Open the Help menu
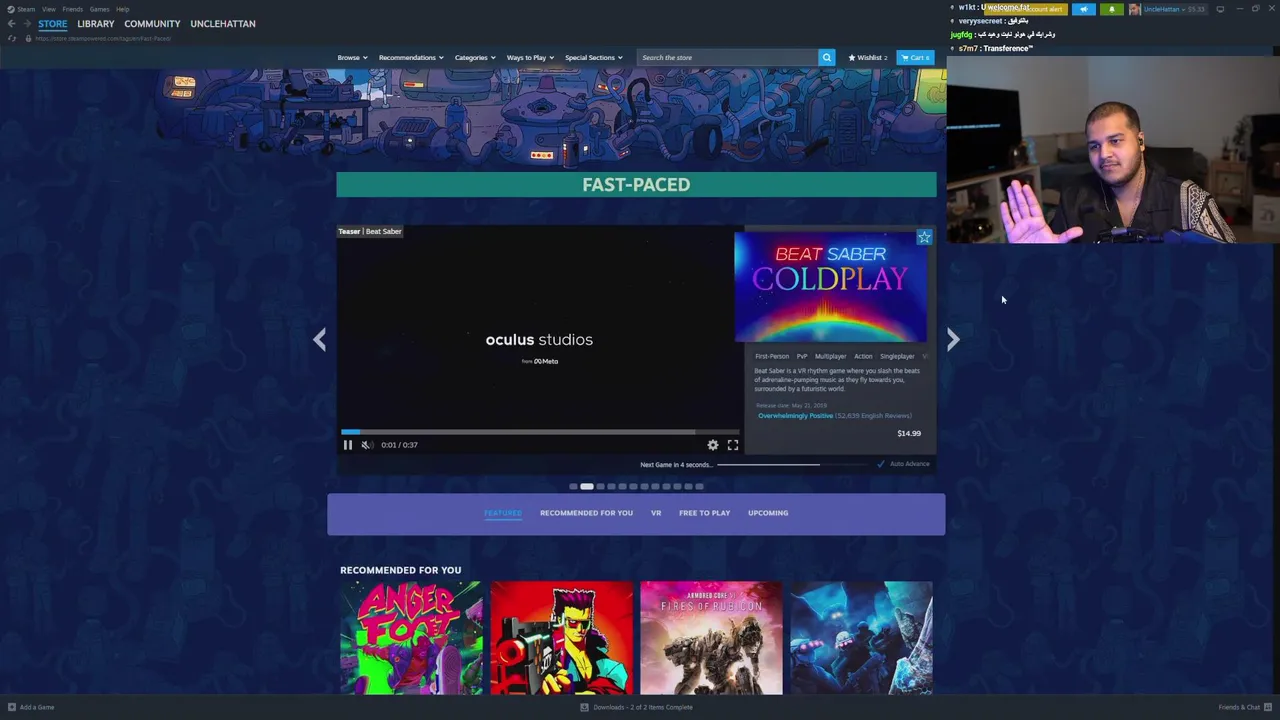This screenshot has width=1280, height=720. pyautogui.click(x=122, y=9)
